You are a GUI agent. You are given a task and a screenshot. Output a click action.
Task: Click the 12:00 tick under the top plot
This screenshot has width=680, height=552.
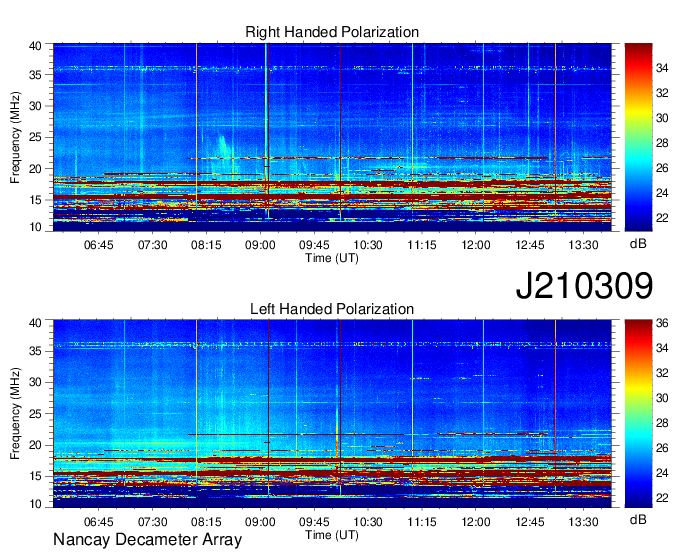(476, 245)
